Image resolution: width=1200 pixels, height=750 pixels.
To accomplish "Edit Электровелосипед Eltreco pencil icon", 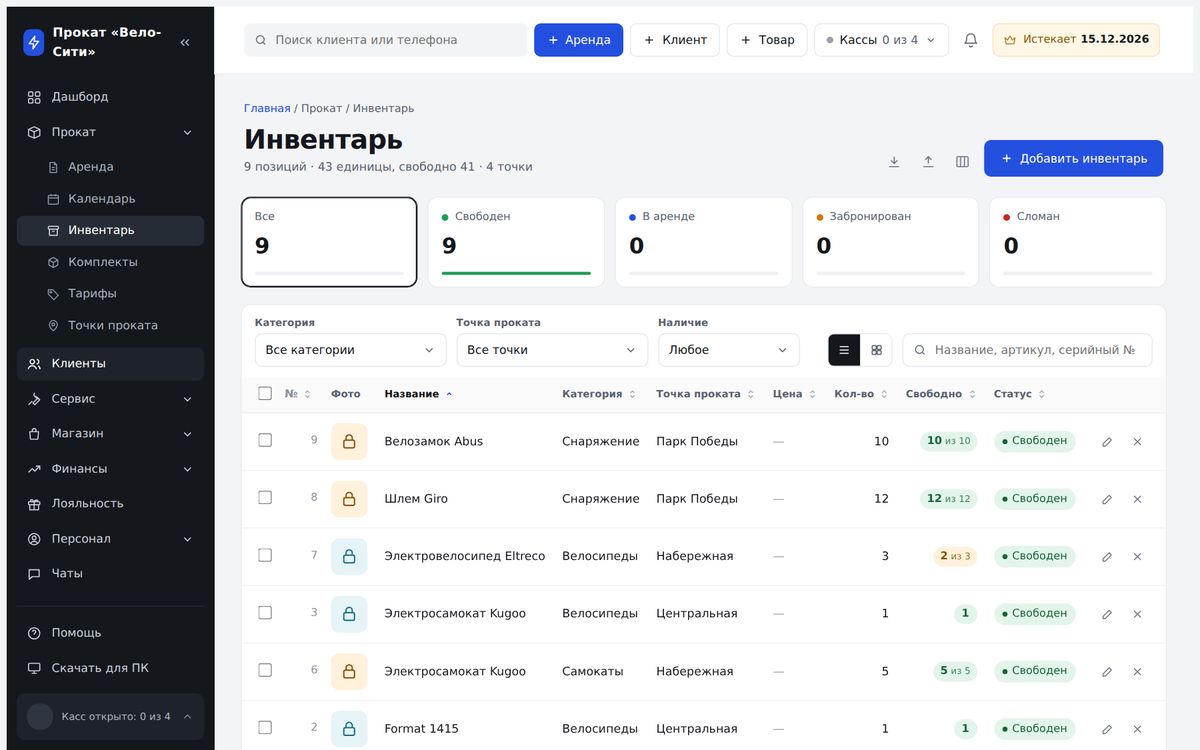I will [1107, 556].
